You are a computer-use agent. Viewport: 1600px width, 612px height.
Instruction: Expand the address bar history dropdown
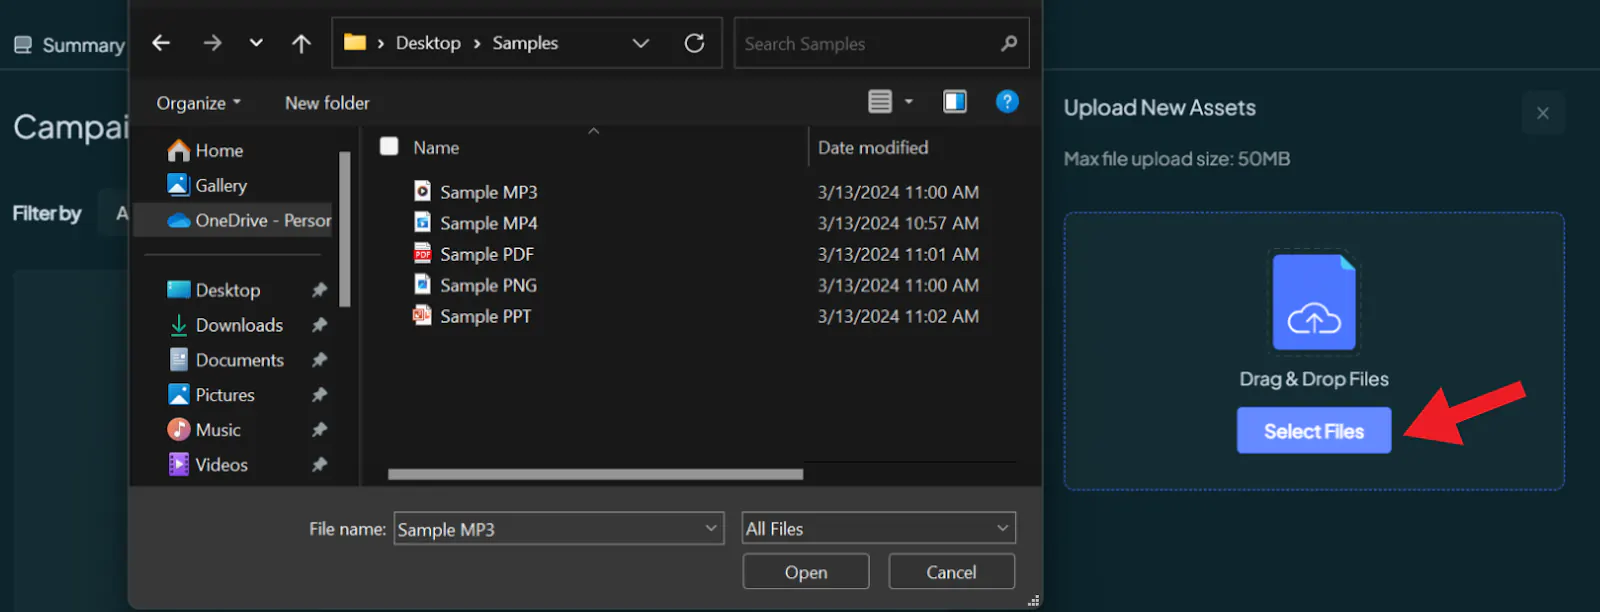click(x=641, y=43)
